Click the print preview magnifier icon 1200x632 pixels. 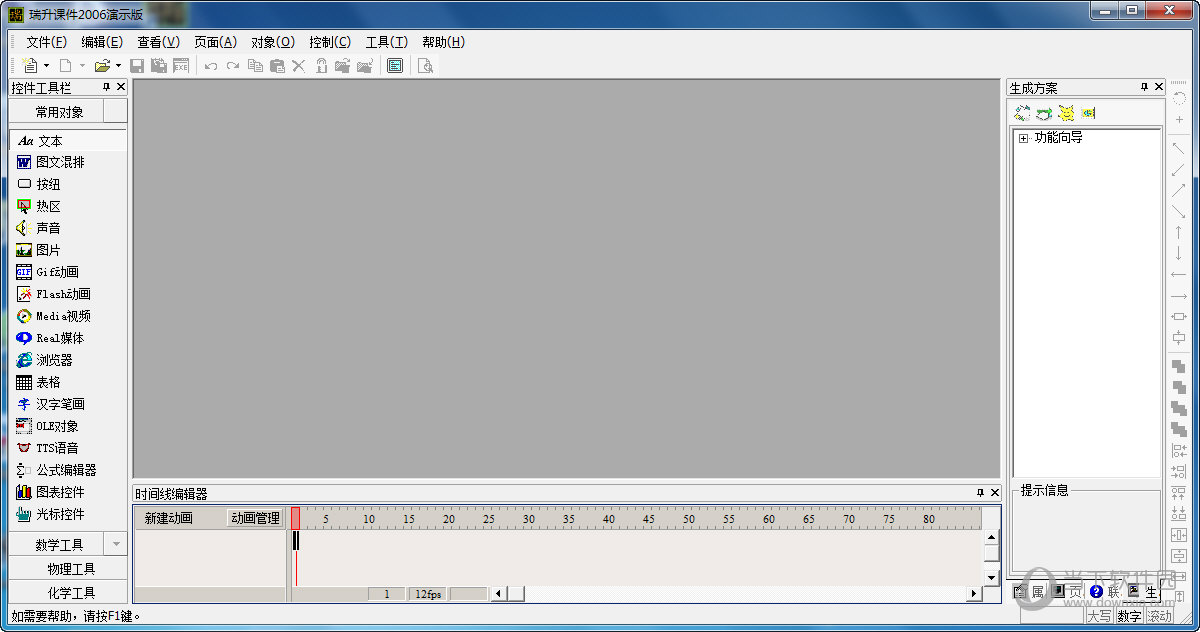pos(425,66)
